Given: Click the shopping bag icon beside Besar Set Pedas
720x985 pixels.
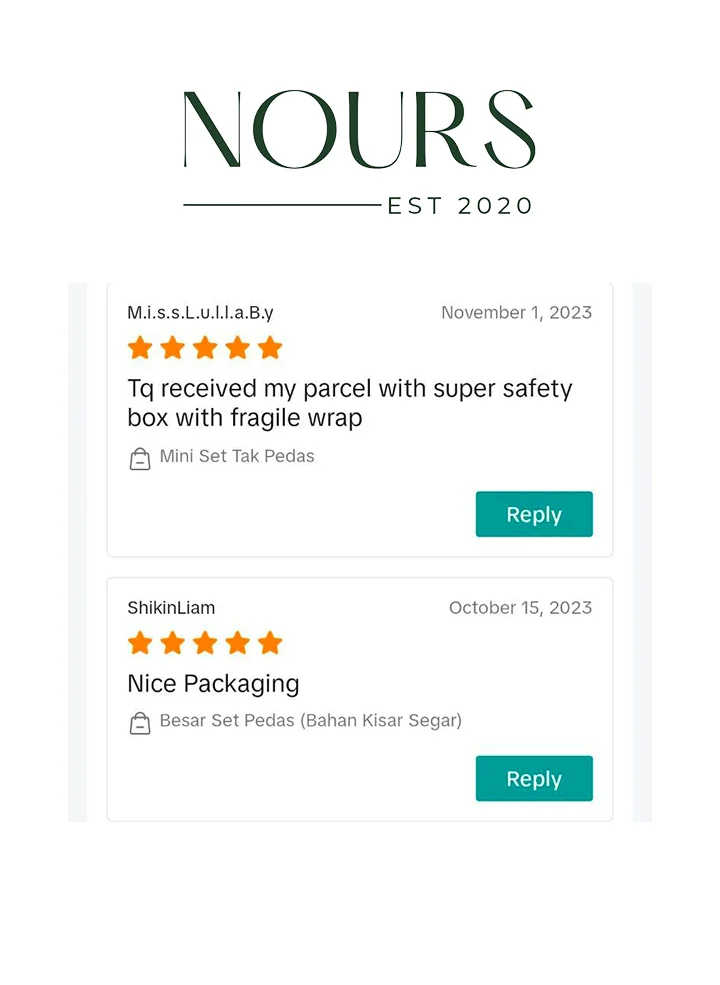Looking at the screenshot, I should pos(140,723).
